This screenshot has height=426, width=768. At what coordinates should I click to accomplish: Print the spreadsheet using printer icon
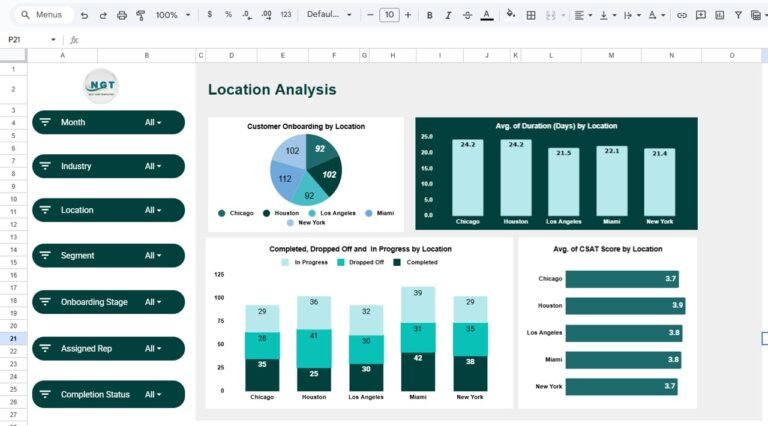[122, 15]
